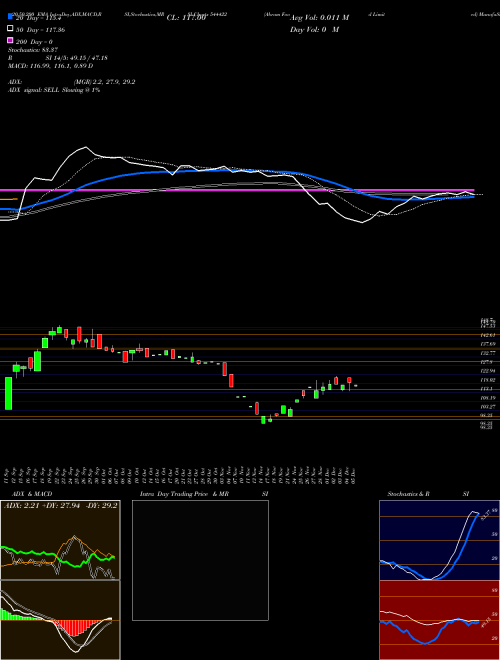Open the ADX indicator chart thumbnail
The image size is (500, 660).
coord(60,540)
